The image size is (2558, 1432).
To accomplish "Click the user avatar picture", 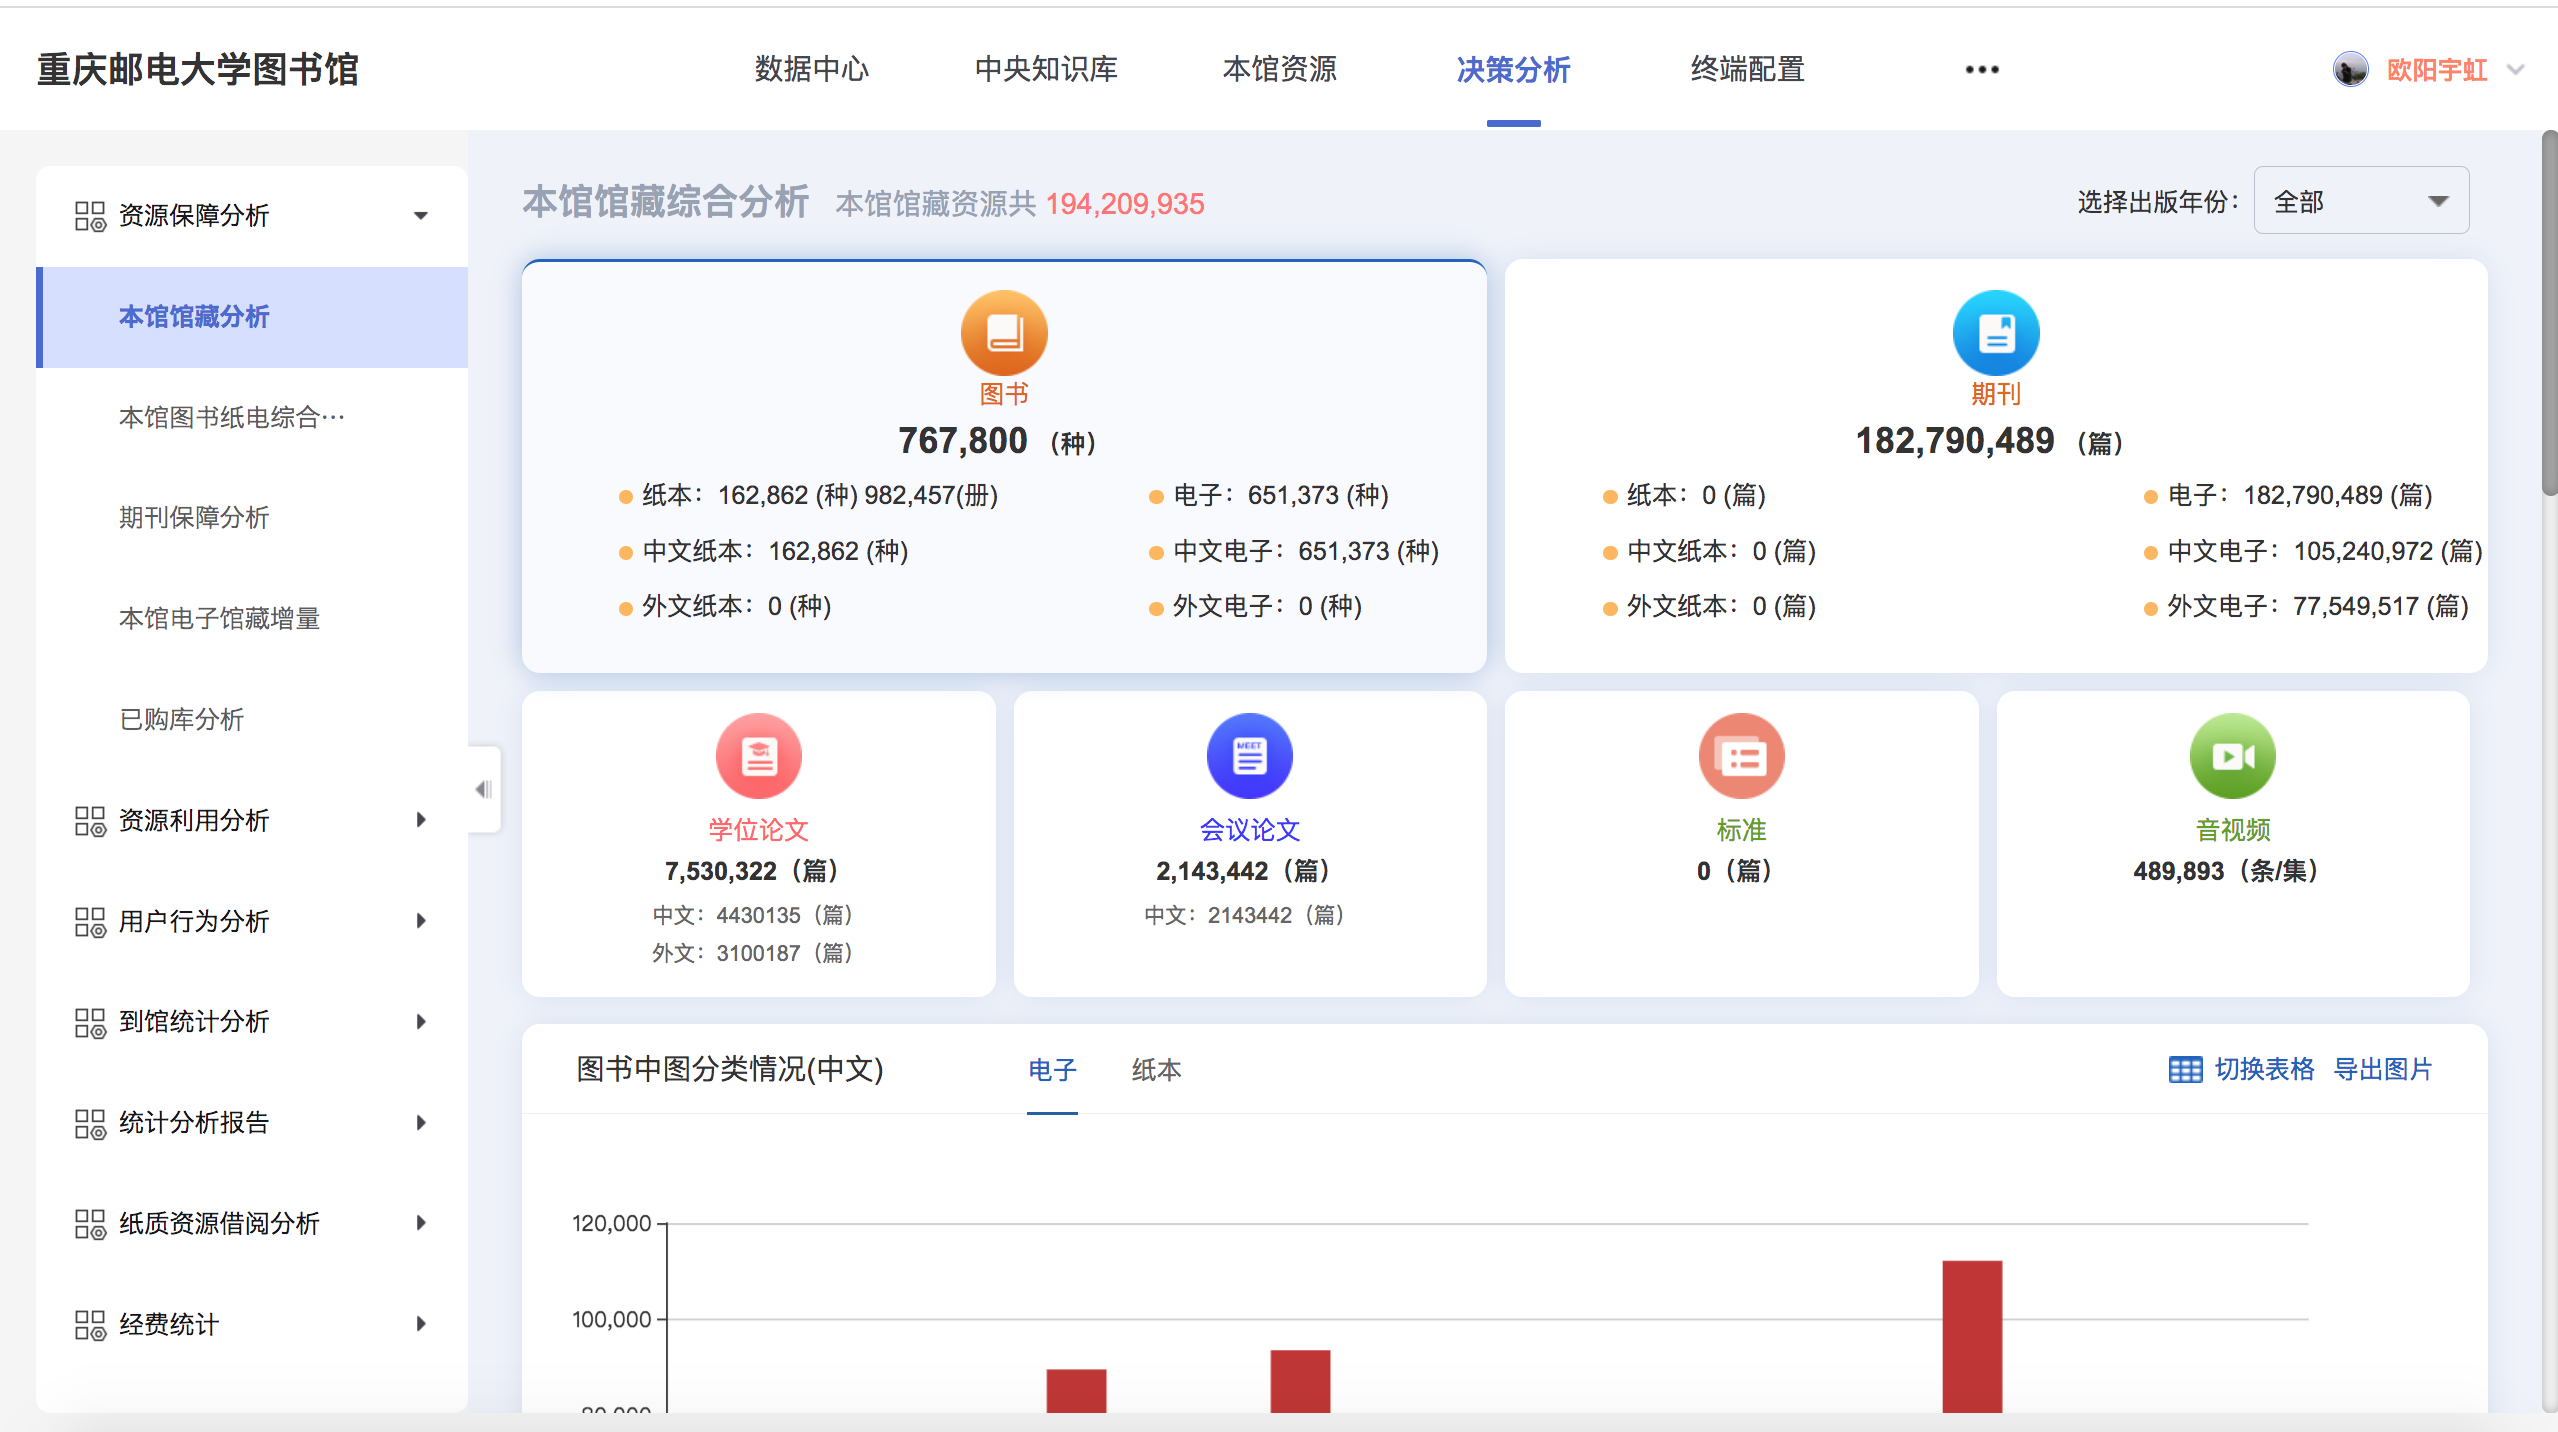I will pos(2350,70).
